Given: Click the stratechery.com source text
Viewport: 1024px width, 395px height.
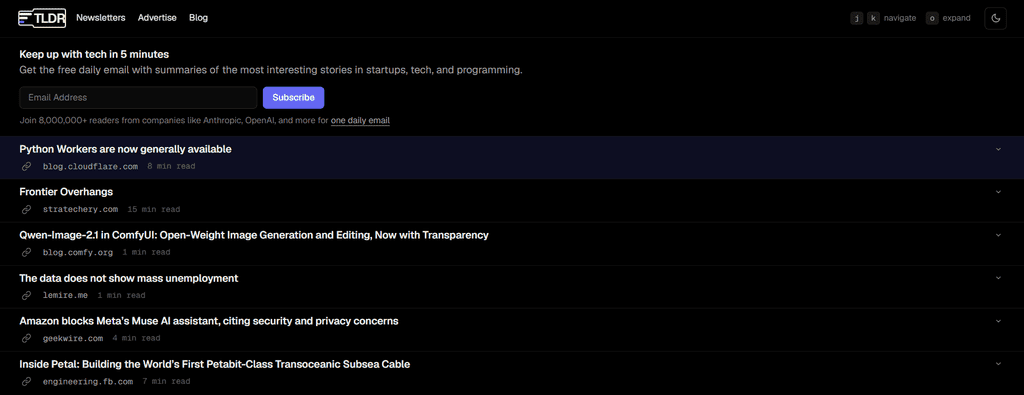Looking at the screenshot, I should (x=80, y=210).
